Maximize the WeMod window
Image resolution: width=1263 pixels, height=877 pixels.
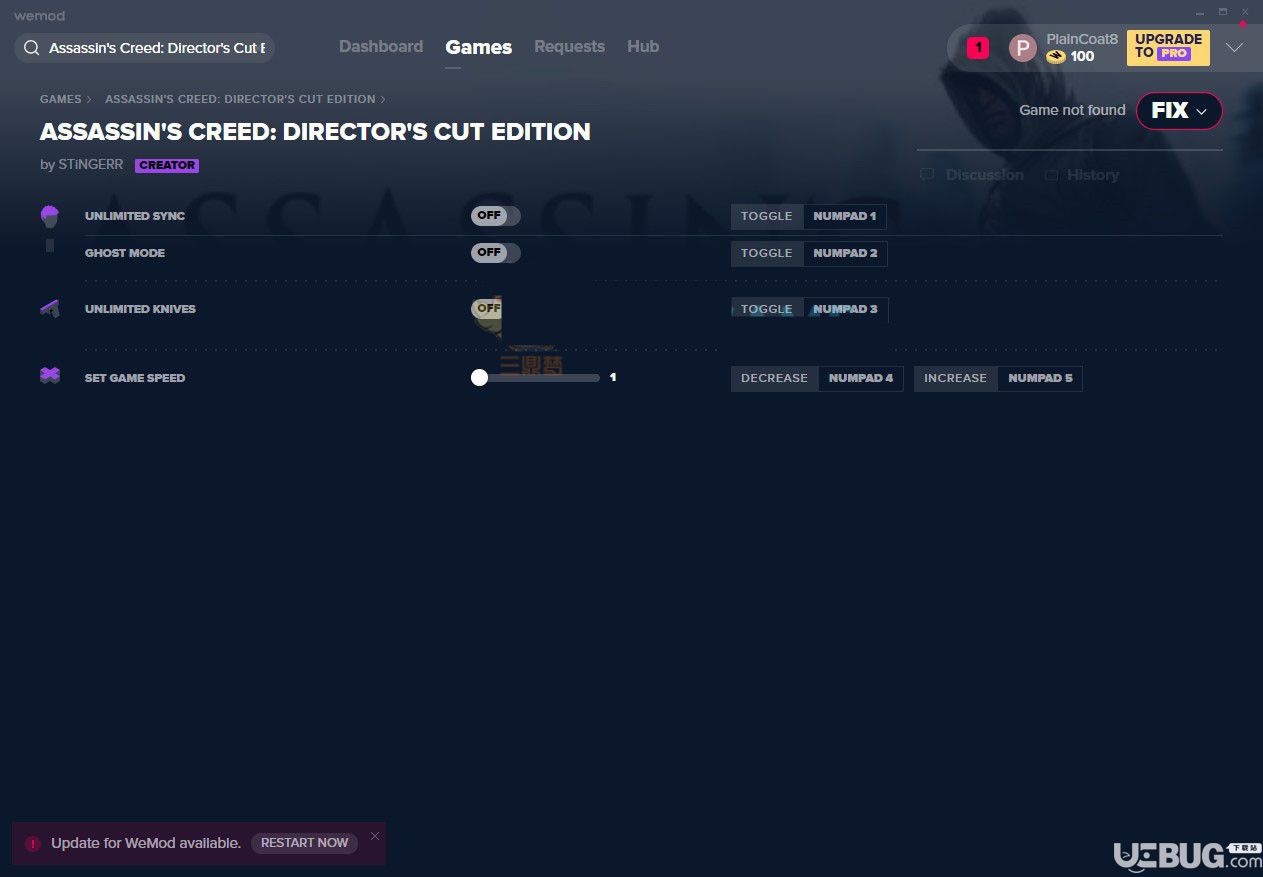(x=1222, y=11)
